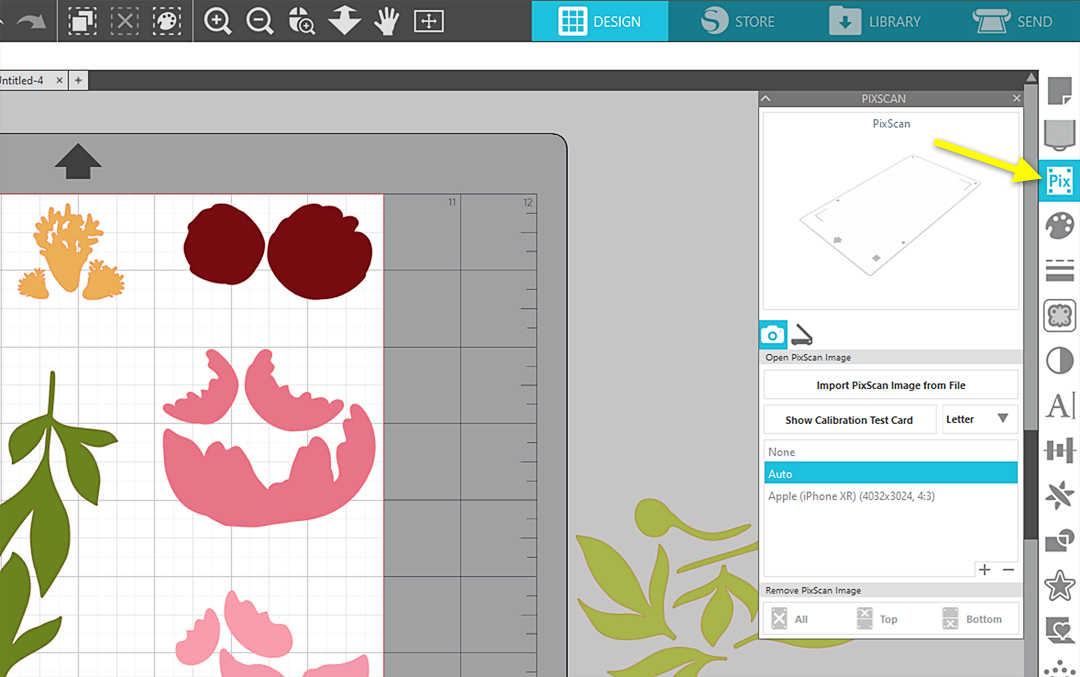This screenshot has width=1080, height=677.
Task: Click the pinwheel icon in the right sidebar
Action: tap(1059, 495)
